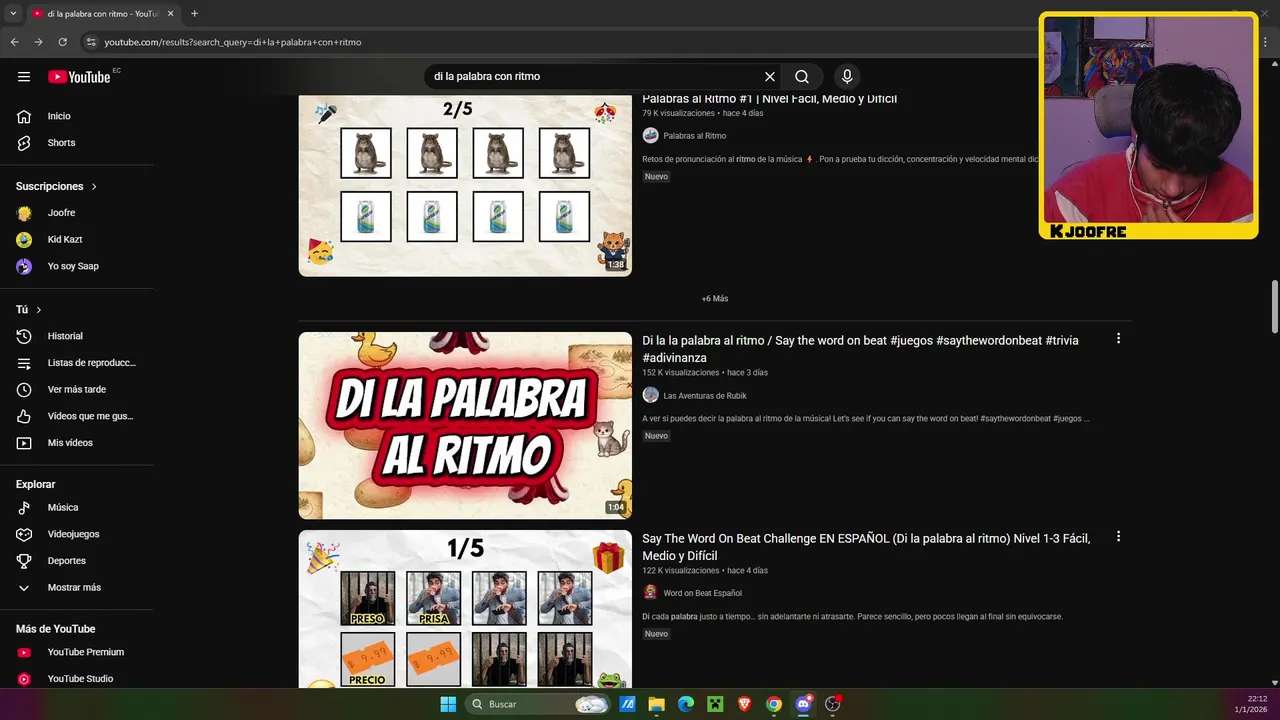Open File Explorer from the taskbar
1280x720 pixels.
(x=656, y=704)
